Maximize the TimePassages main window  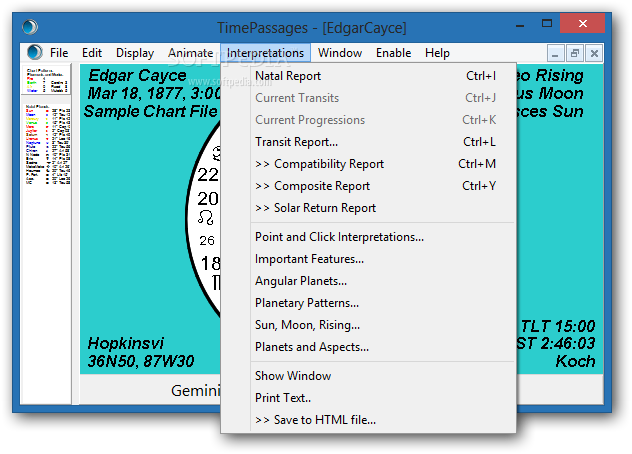(x=547, y=23)
